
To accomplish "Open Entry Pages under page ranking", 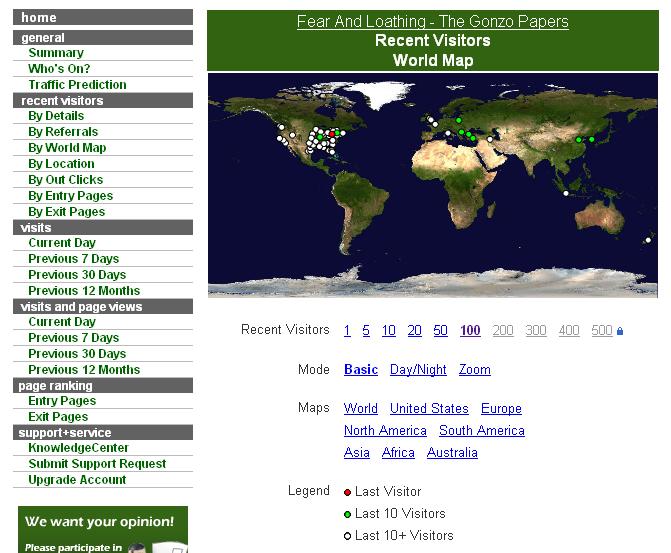I will 62,401.
